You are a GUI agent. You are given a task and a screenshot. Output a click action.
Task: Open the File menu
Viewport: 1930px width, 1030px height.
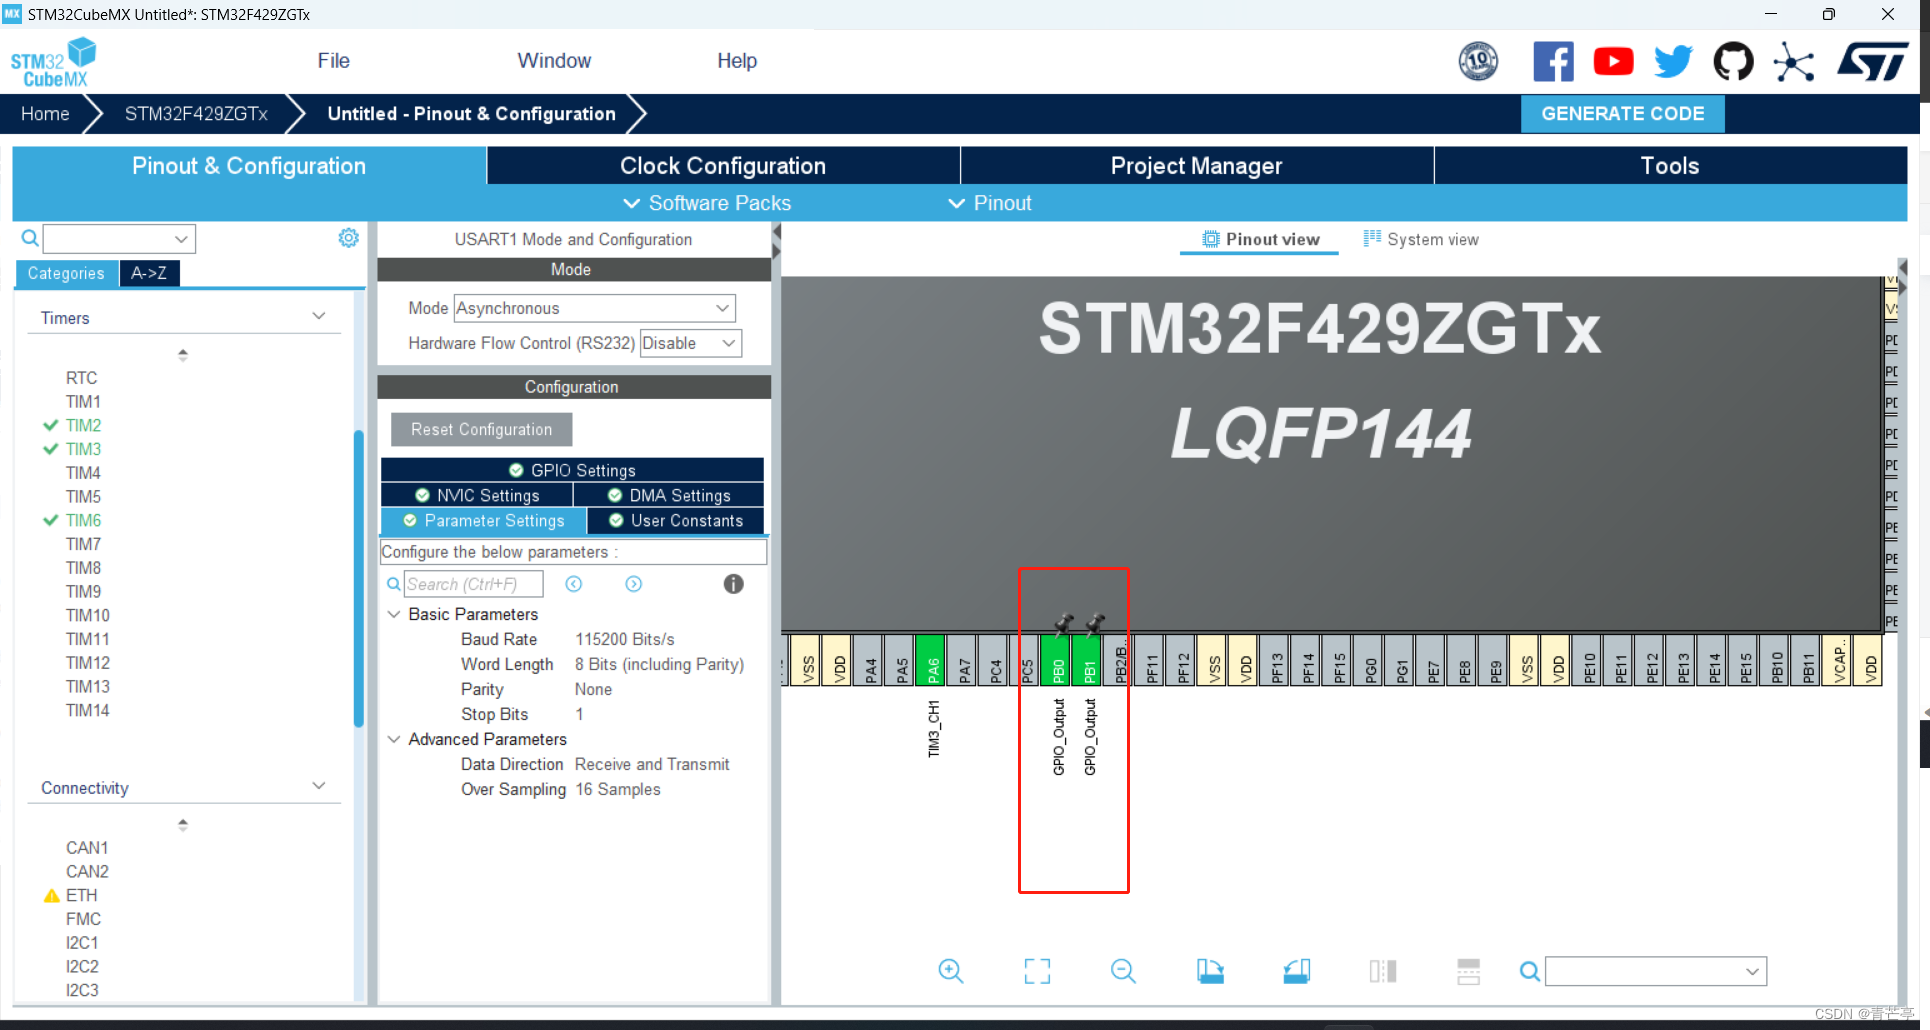click(333, 61)
